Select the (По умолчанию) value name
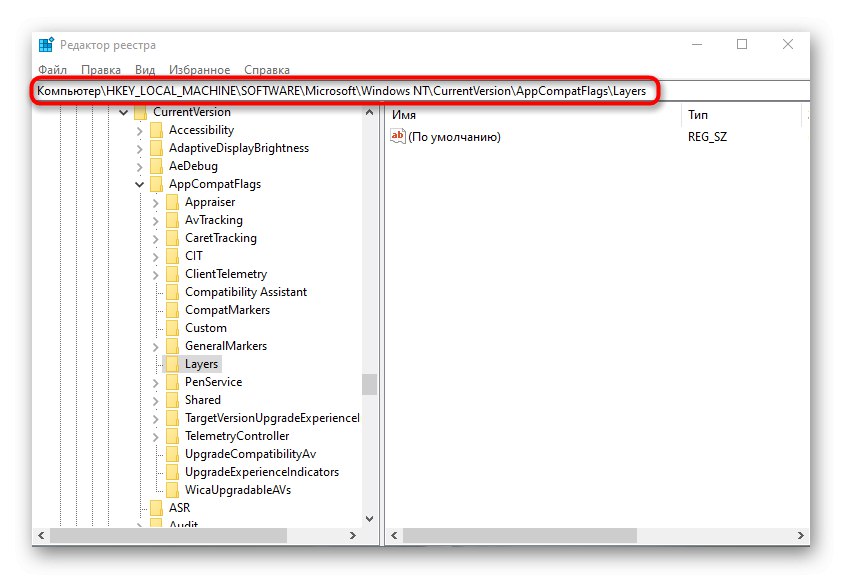 pos(454,137)
